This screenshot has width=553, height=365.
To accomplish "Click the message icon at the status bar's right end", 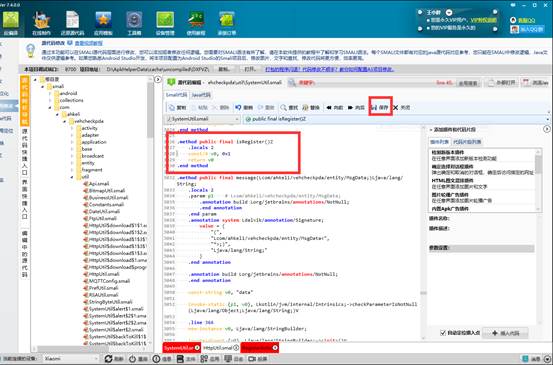I will (525, 359).
